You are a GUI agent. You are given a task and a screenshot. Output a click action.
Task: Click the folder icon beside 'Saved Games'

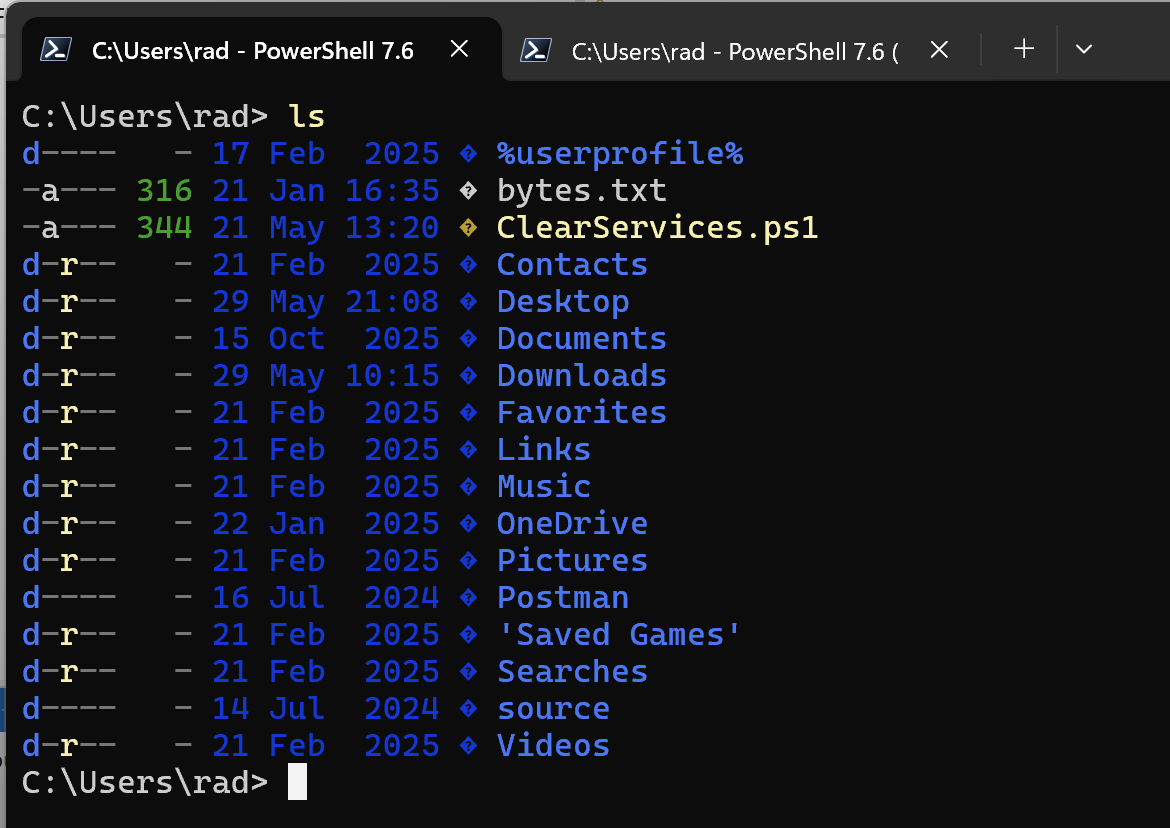[469, 635]
